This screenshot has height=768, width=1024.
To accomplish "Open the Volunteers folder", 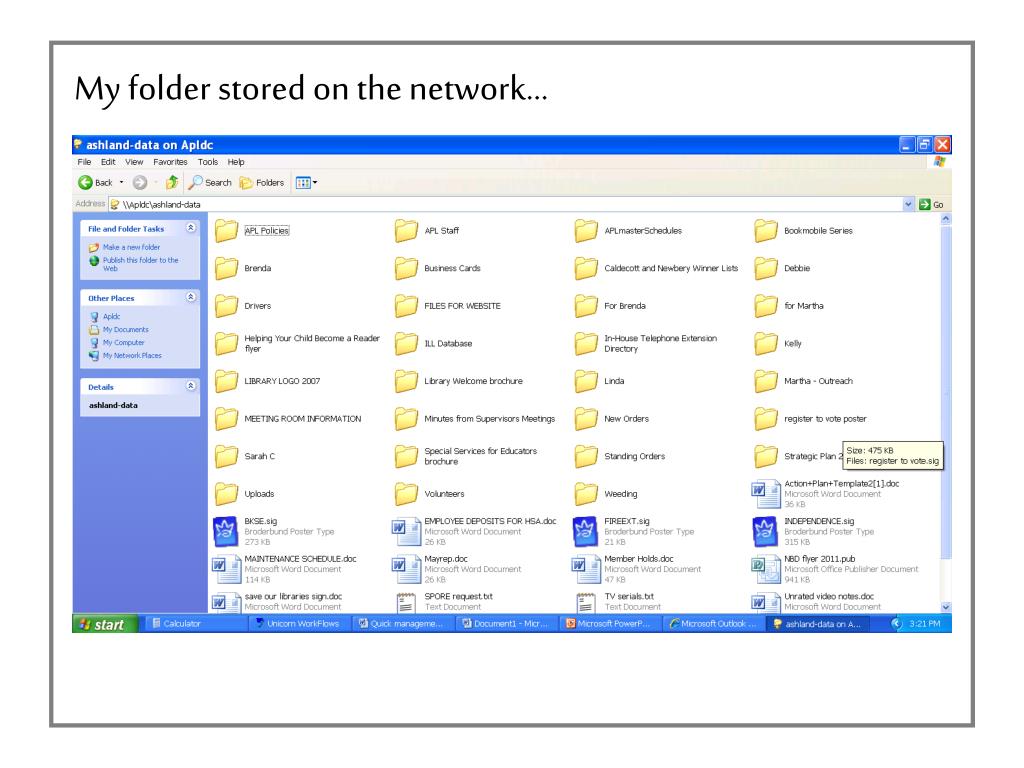I will [430, 494].
